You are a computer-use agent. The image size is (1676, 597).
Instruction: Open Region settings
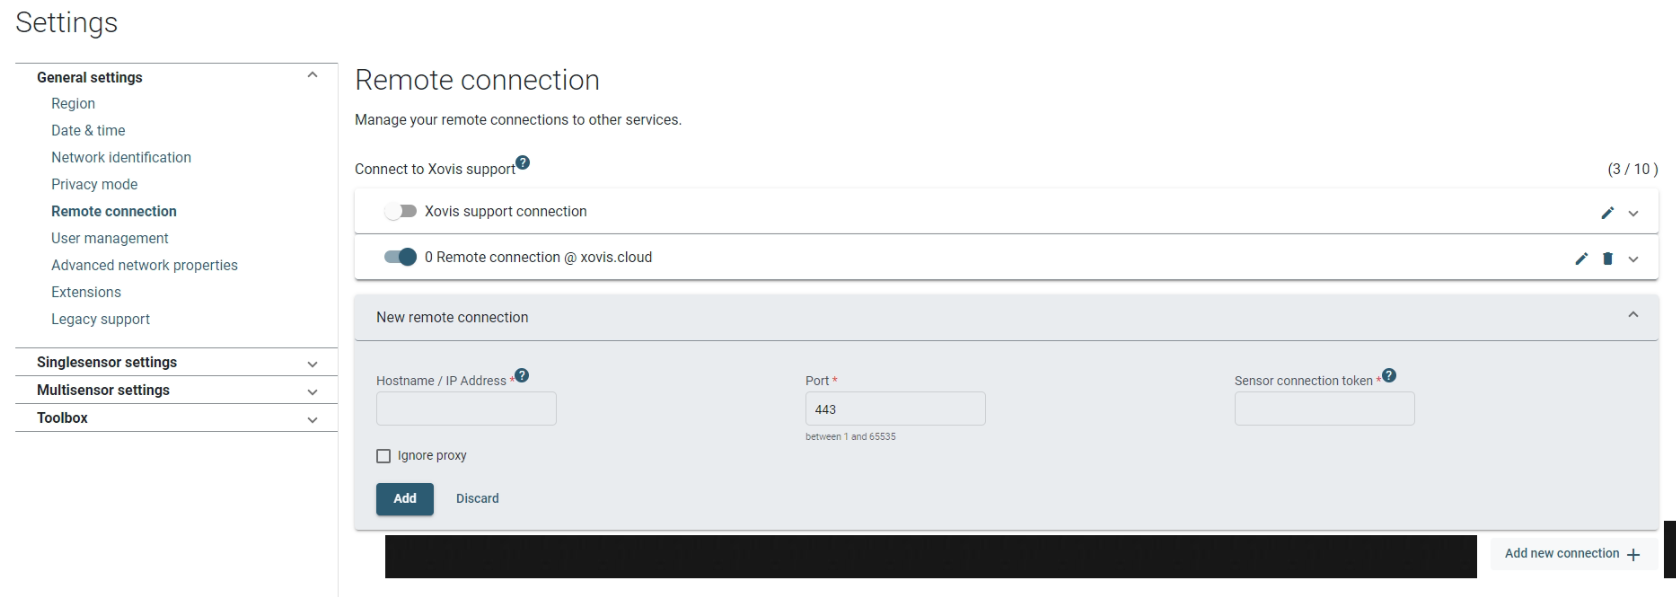(73, 103)
